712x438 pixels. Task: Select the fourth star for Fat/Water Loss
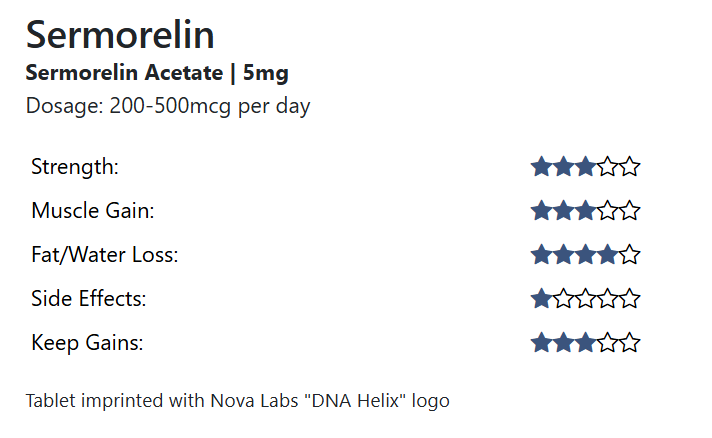[607, 255]
